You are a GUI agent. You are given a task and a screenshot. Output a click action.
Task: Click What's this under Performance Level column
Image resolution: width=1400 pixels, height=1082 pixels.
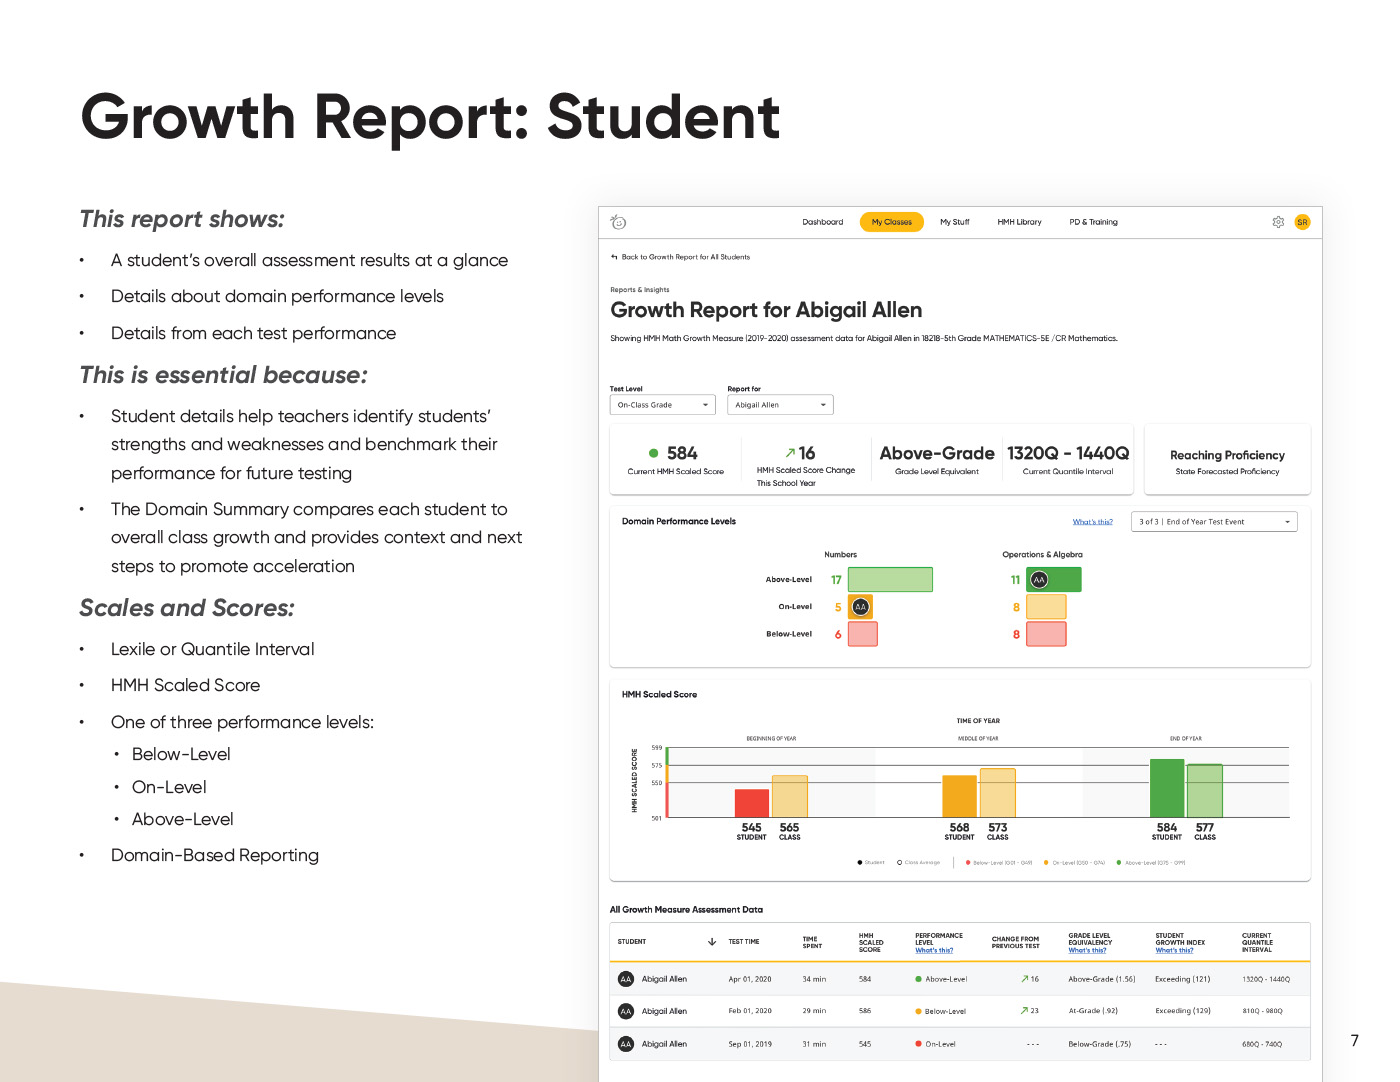click(934, 951)
